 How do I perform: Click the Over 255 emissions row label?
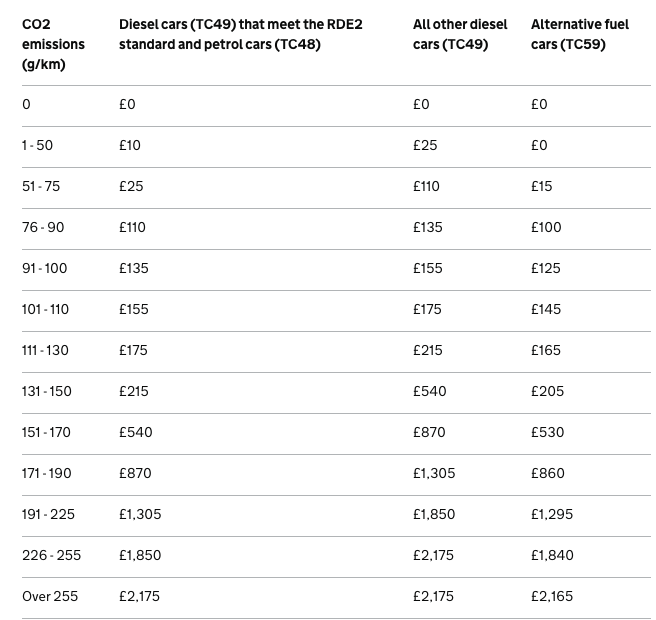tap(50, 597)
